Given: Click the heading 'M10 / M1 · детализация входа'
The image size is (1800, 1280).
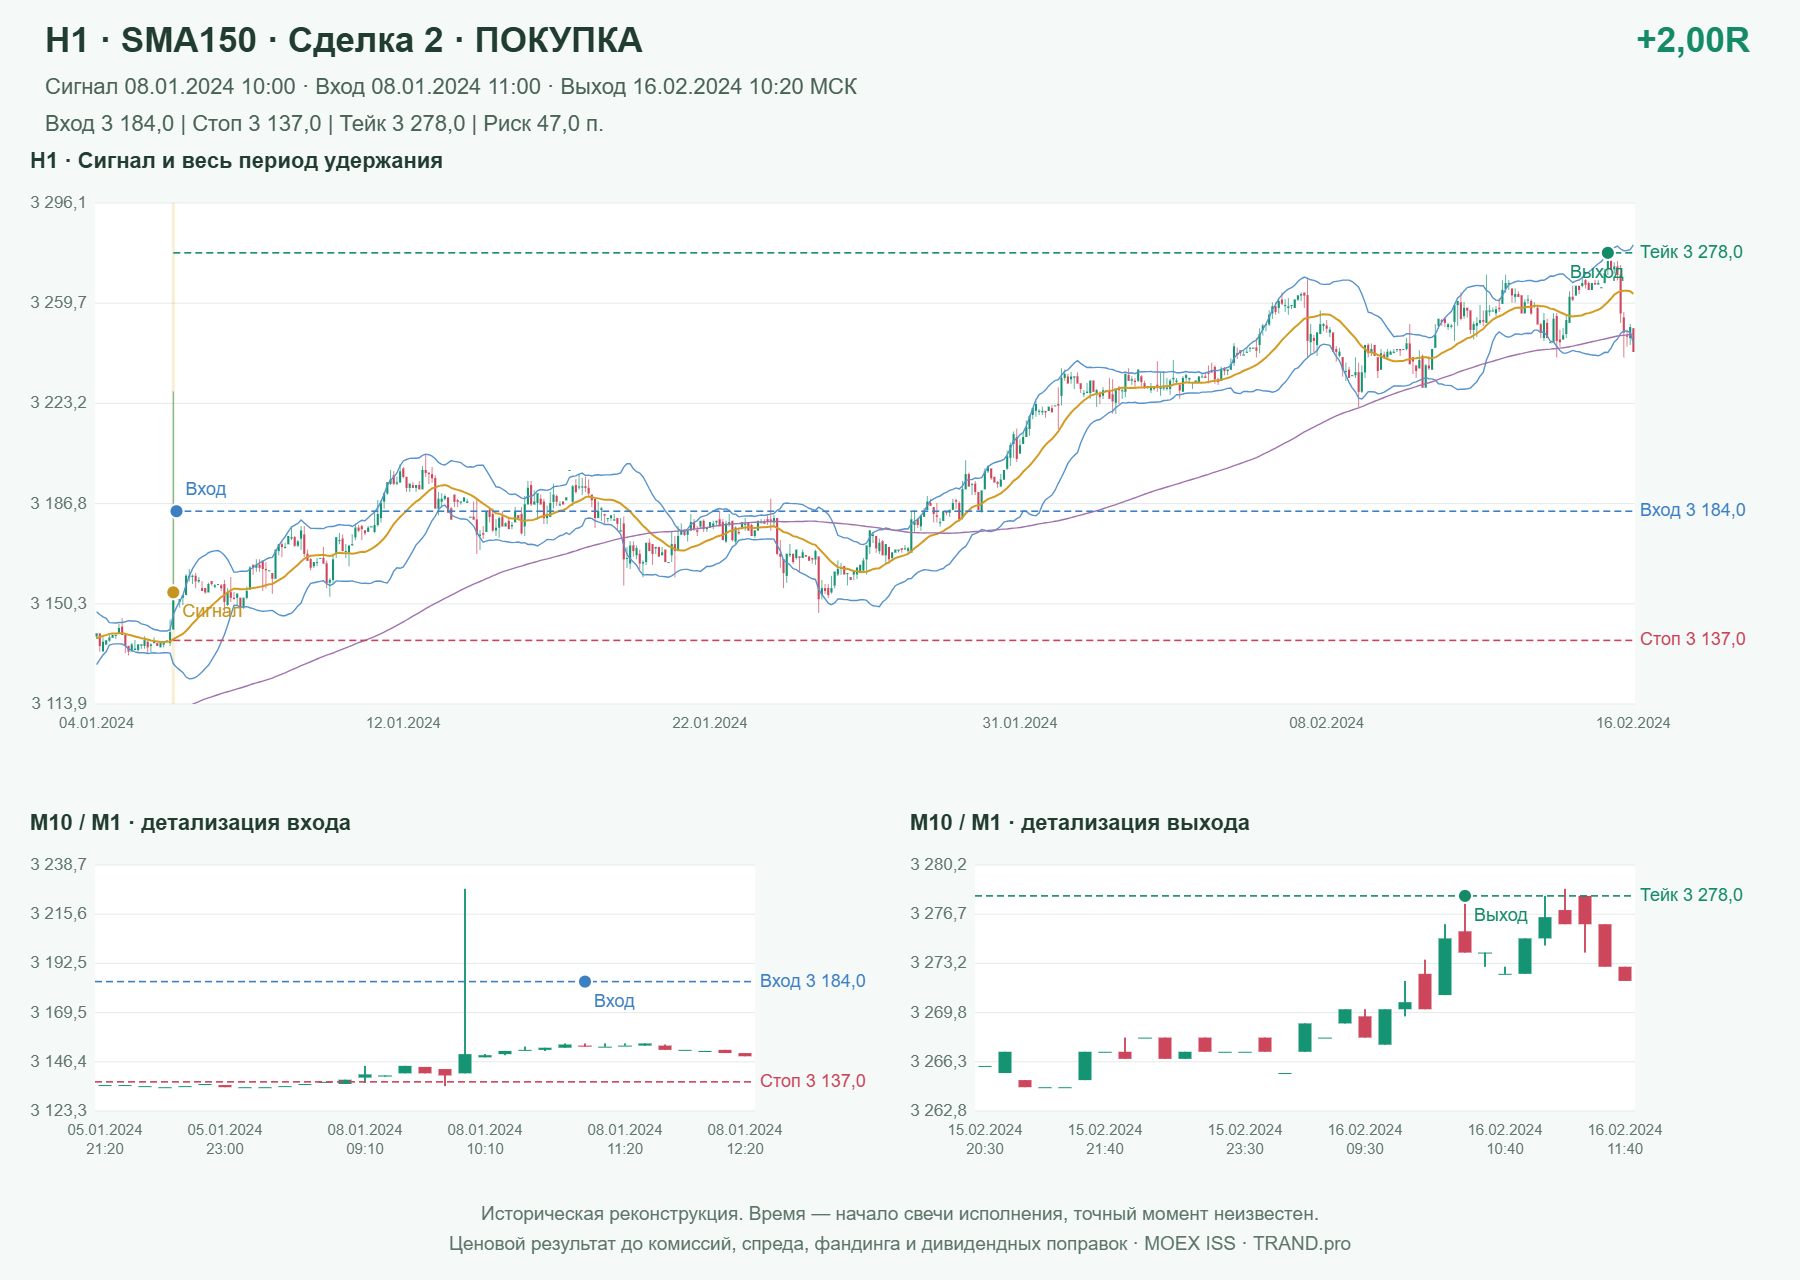Looking at the screenshot, I should coord(190,823).
